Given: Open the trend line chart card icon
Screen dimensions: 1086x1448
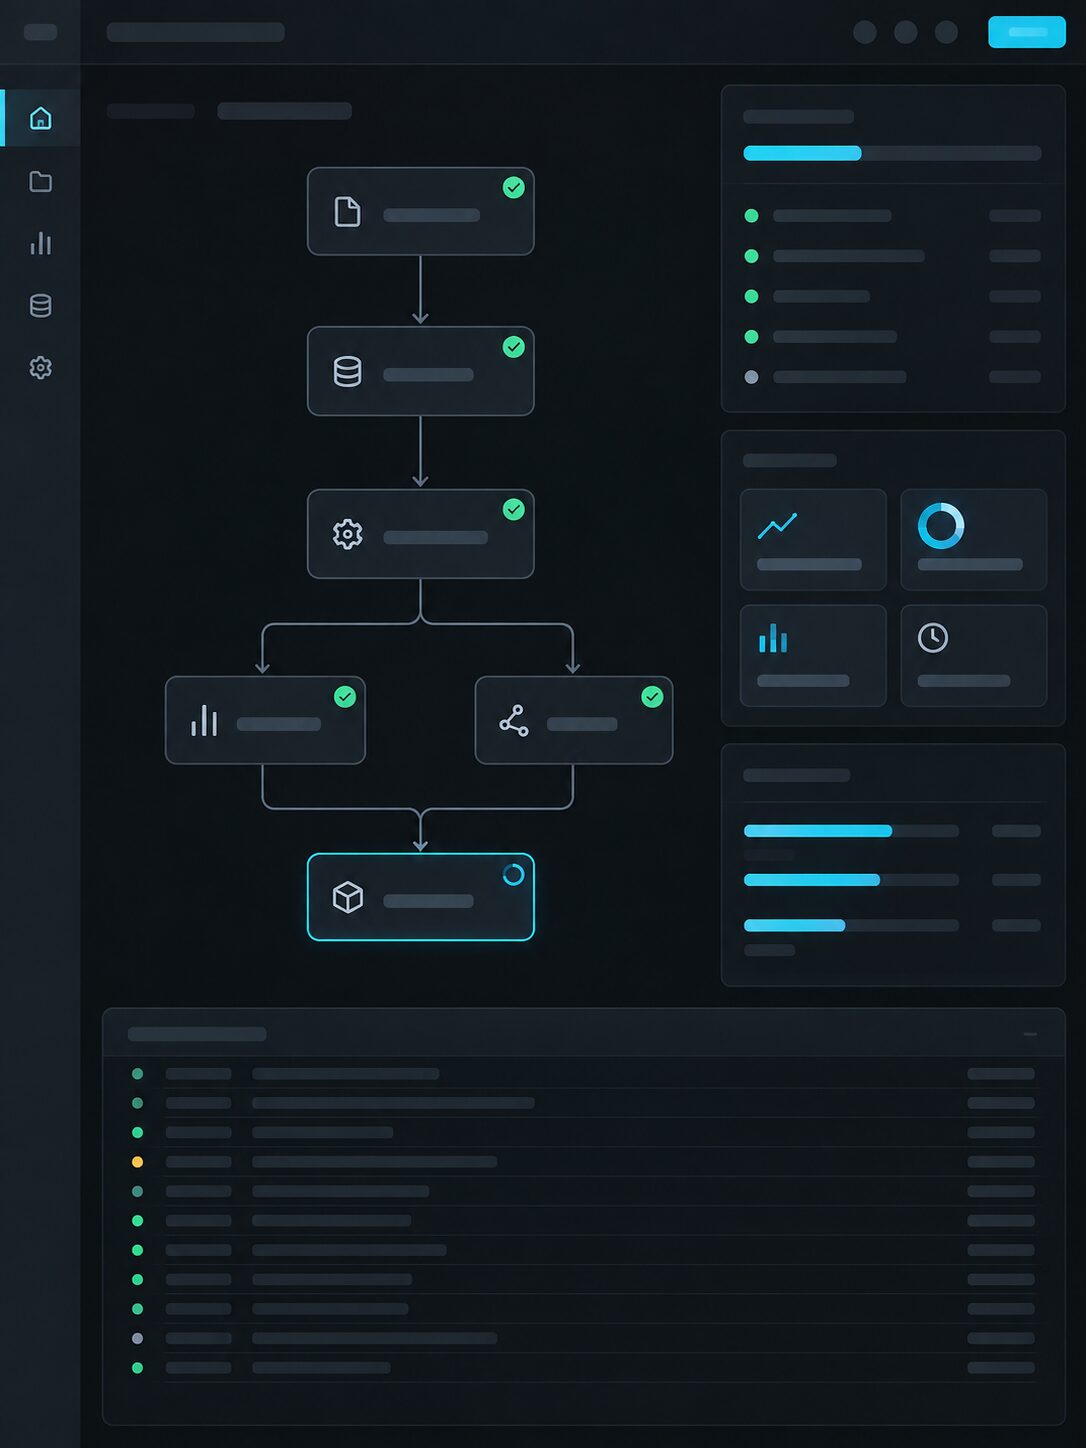Looking at the screenshot, I should (x=777, y=526).
